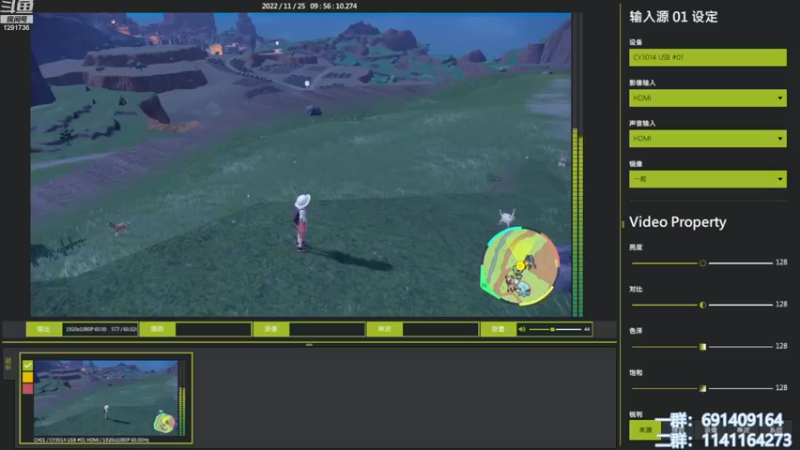The height and width of the screenshot is (450, 800).
Task: Click the 输出 output button in the bottom toolbar
Action: 44,329
